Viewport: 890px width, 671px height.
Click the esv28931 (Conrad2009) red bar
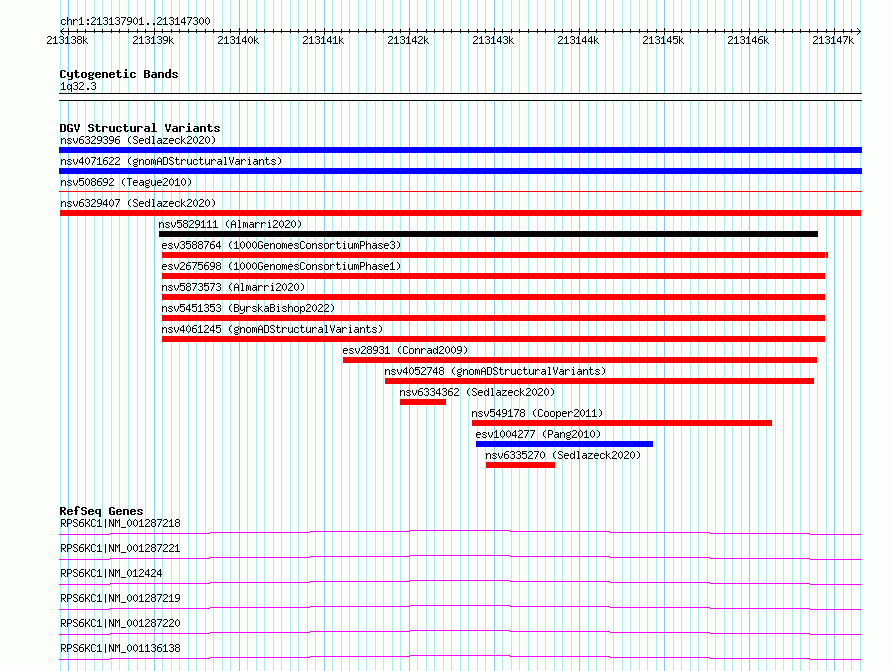point(580,360)
